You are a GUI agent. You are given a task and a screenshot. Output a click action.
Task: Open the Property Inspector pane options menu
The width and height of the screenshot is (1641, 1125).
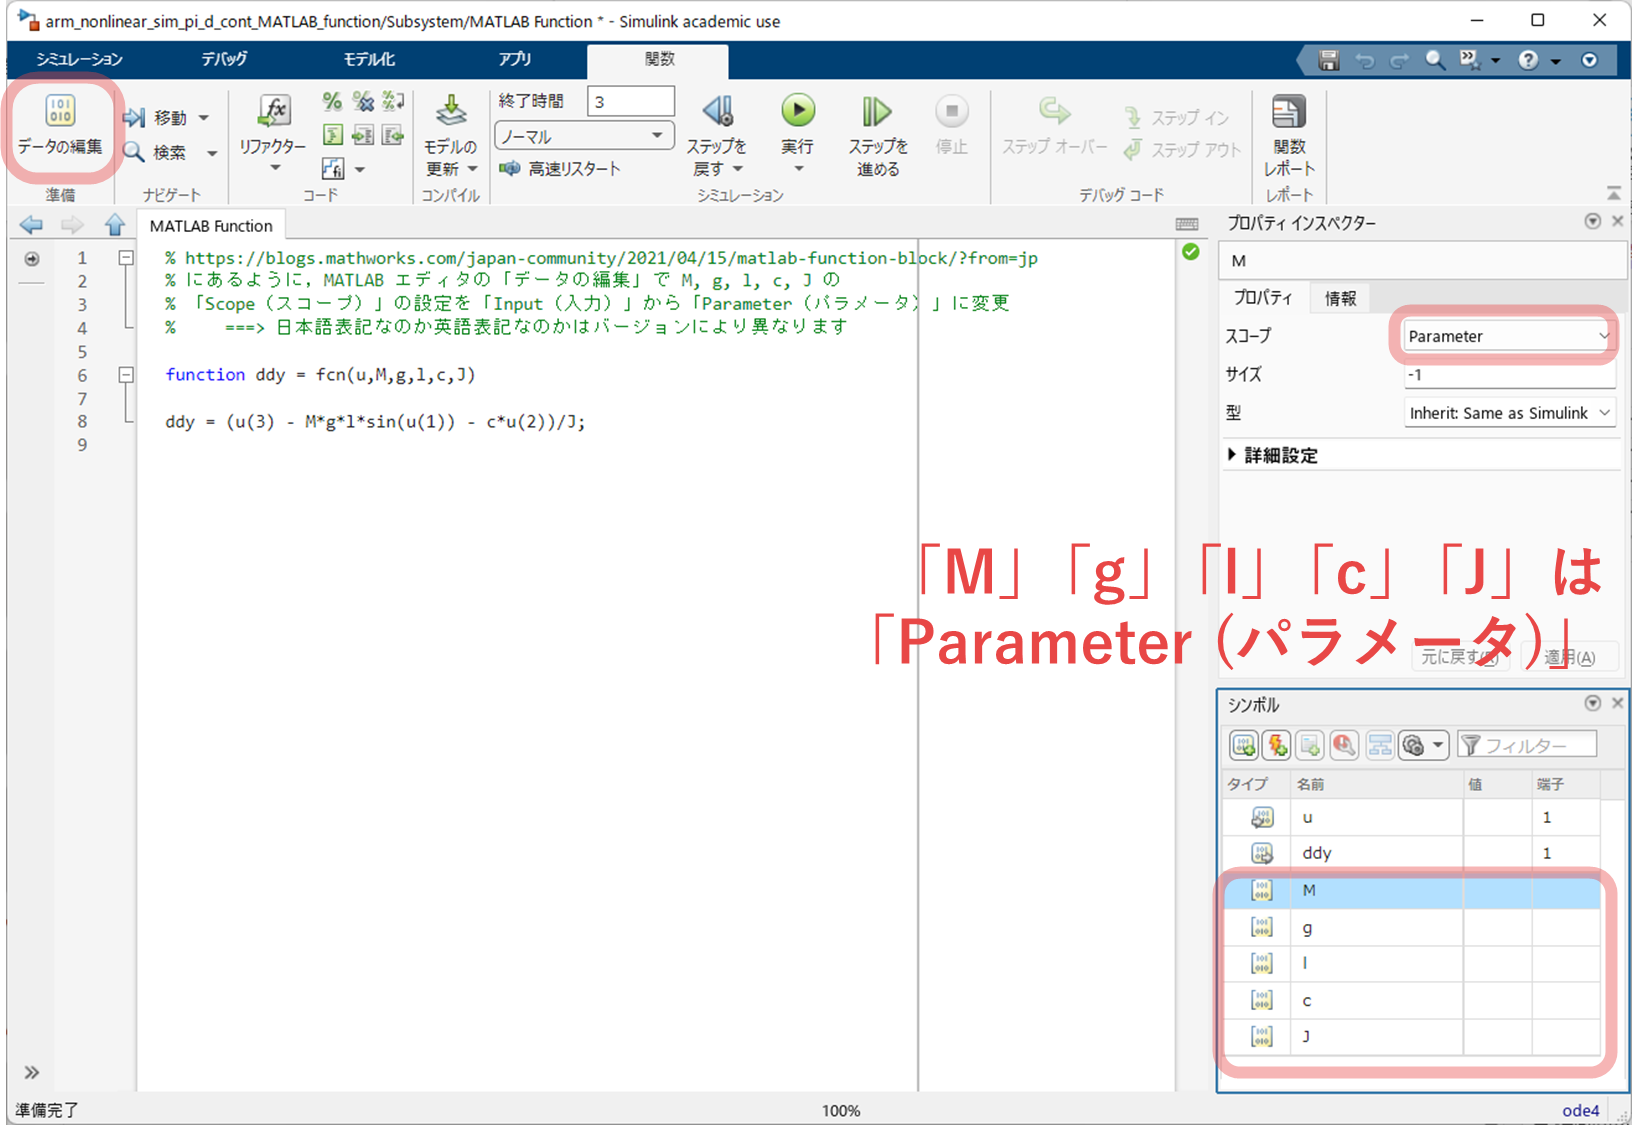(x=1592, y=221)
